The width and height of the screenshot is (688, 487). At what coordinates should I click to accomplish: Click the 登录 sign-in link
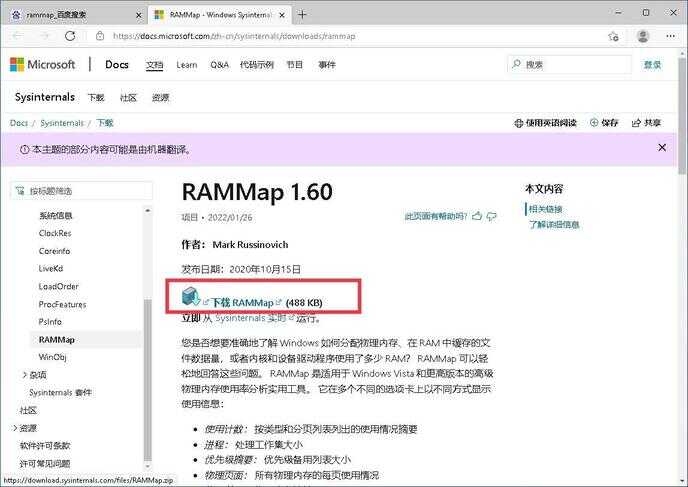pyautogui.click(x=652, y=65)
